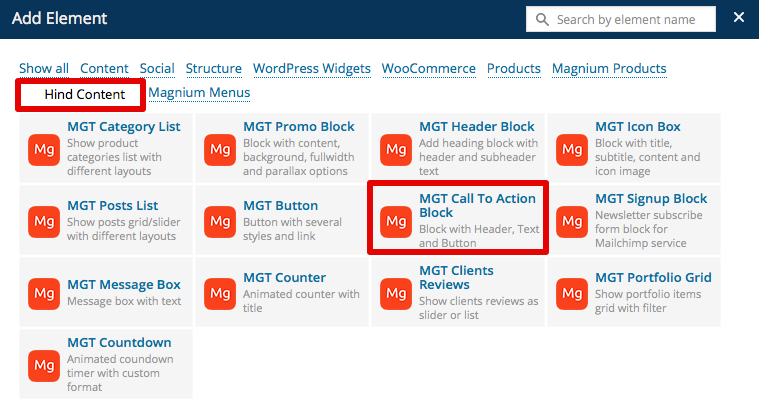Click the MGT Icon Box Mg icon
759x418 pixels.
572,149
